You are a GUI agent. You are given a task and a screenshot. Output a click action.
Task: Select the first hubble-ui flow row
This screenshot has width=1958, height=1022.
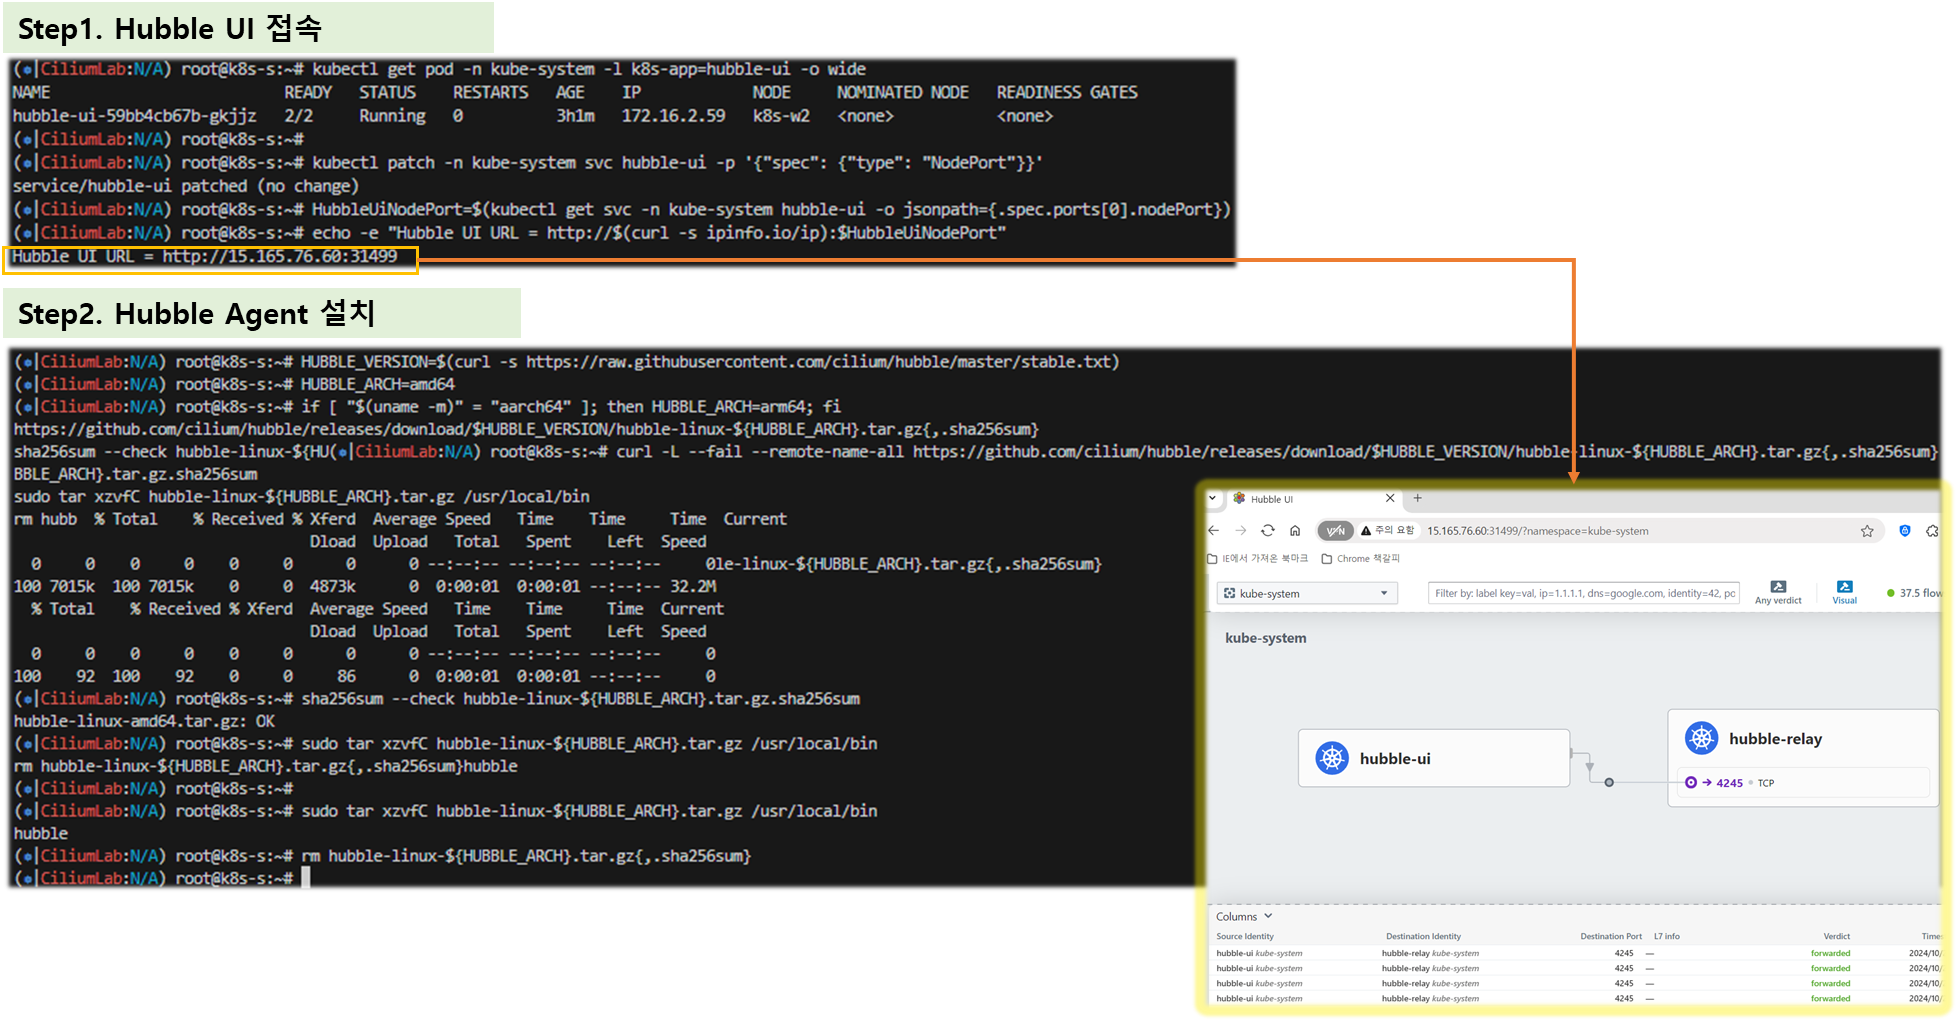coord(1575,953)
